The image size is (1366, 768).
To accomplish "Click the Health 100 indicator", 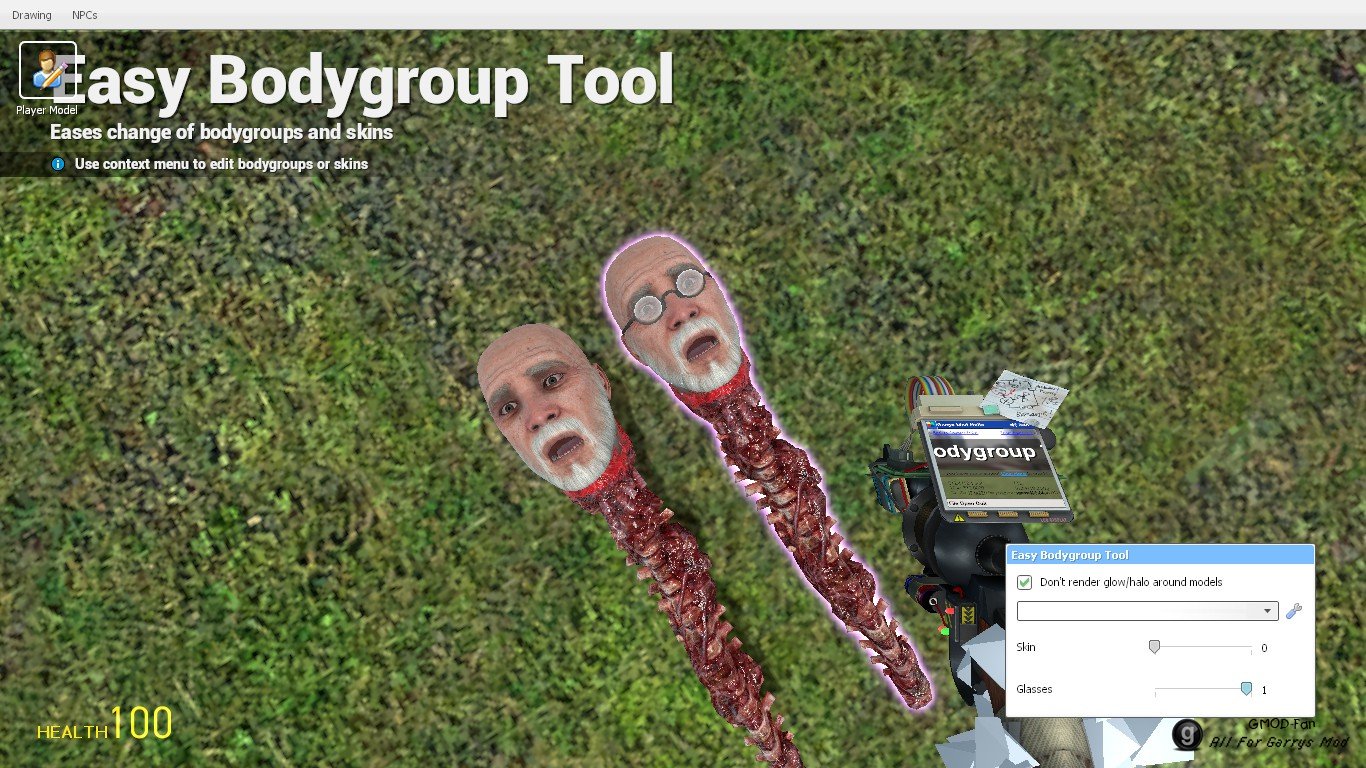I will 105,725.
